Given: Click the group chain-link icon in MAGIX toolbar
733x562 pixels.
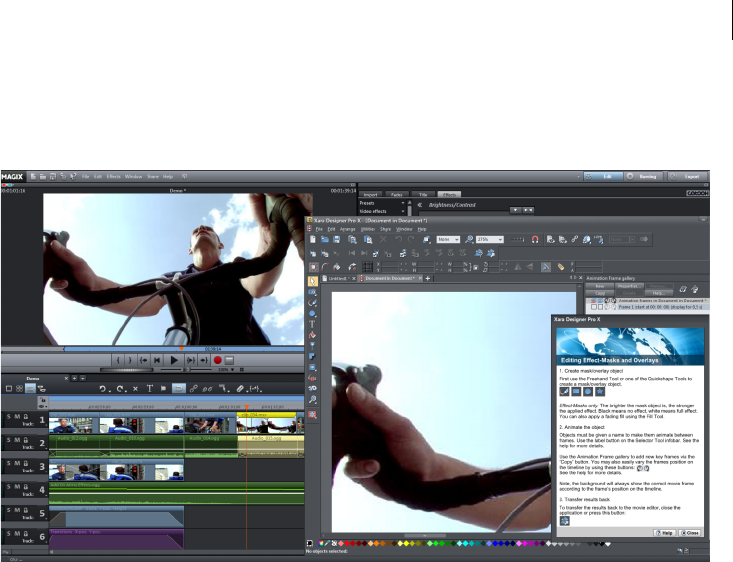Looking at the screenshot, I should coord(193,388).
